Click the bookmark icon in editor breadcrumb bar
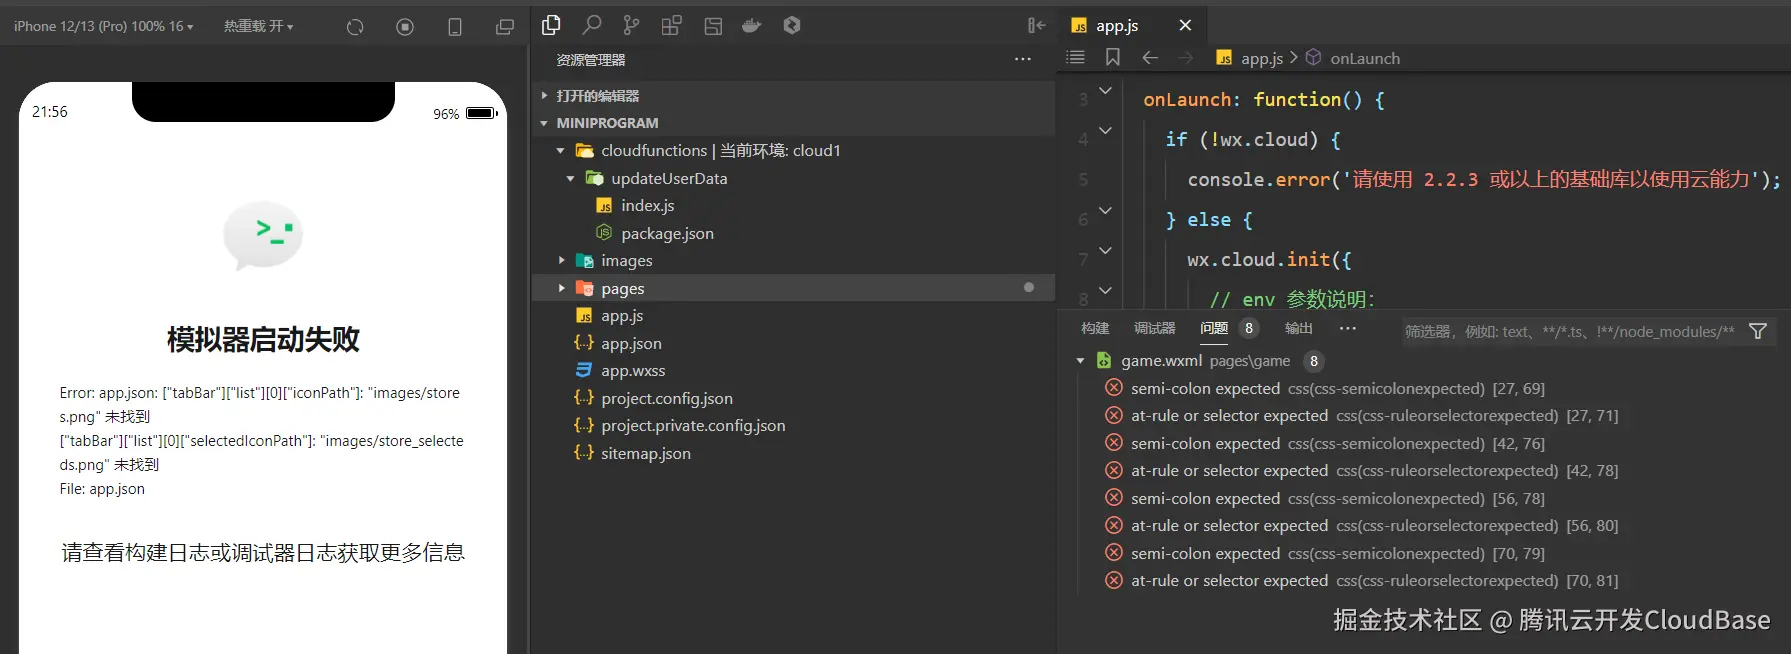This screenshot has height=654, width=1791. pos(1112,58)
